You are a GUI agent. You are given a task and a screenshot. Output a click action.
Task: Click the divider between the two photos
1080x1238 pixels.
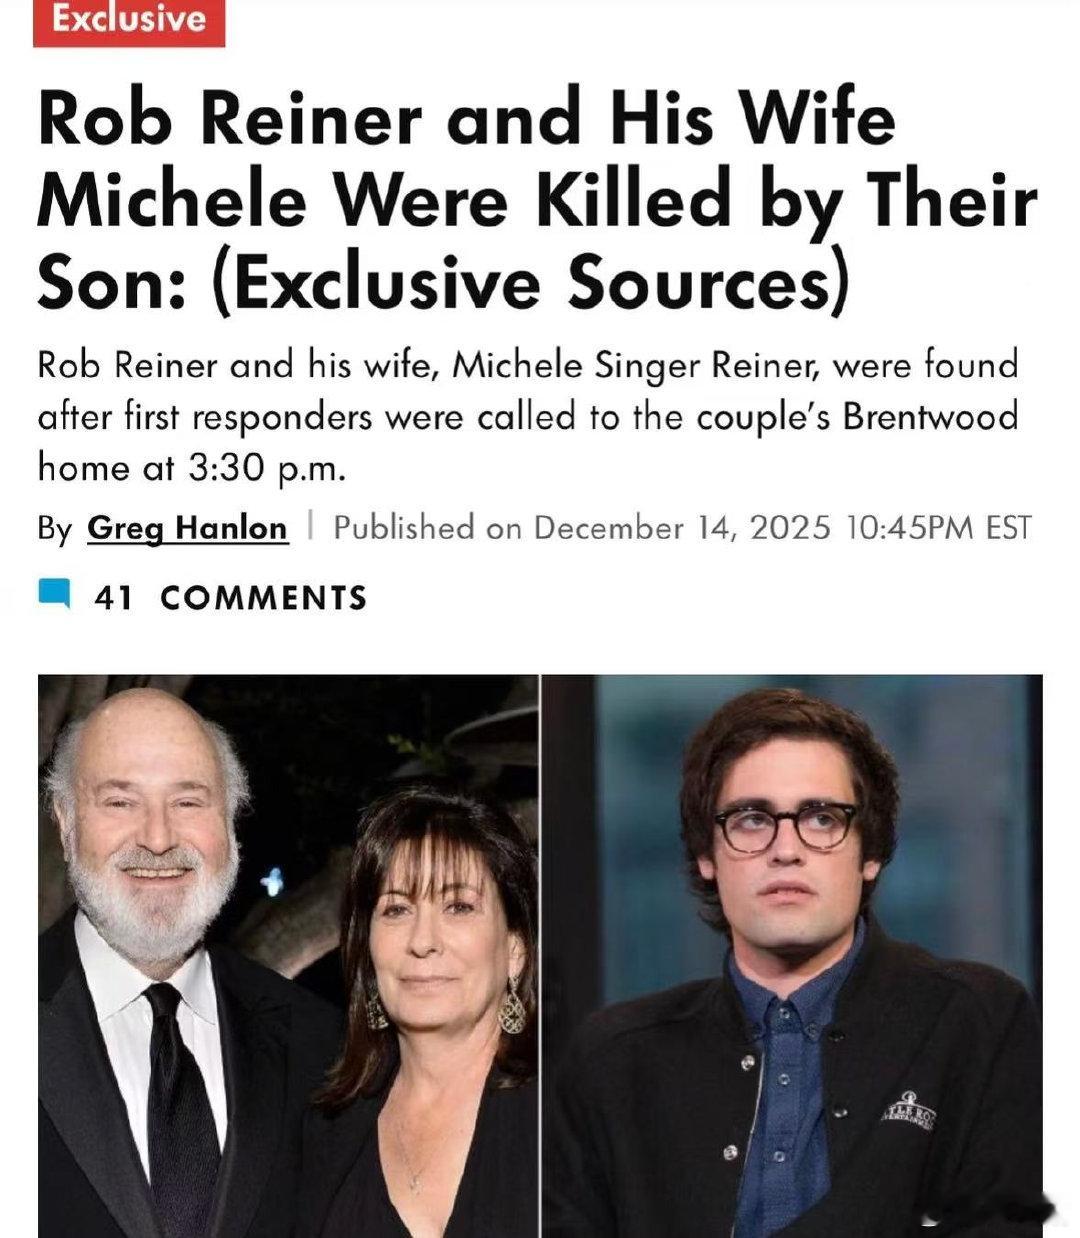tap(541, 955)
